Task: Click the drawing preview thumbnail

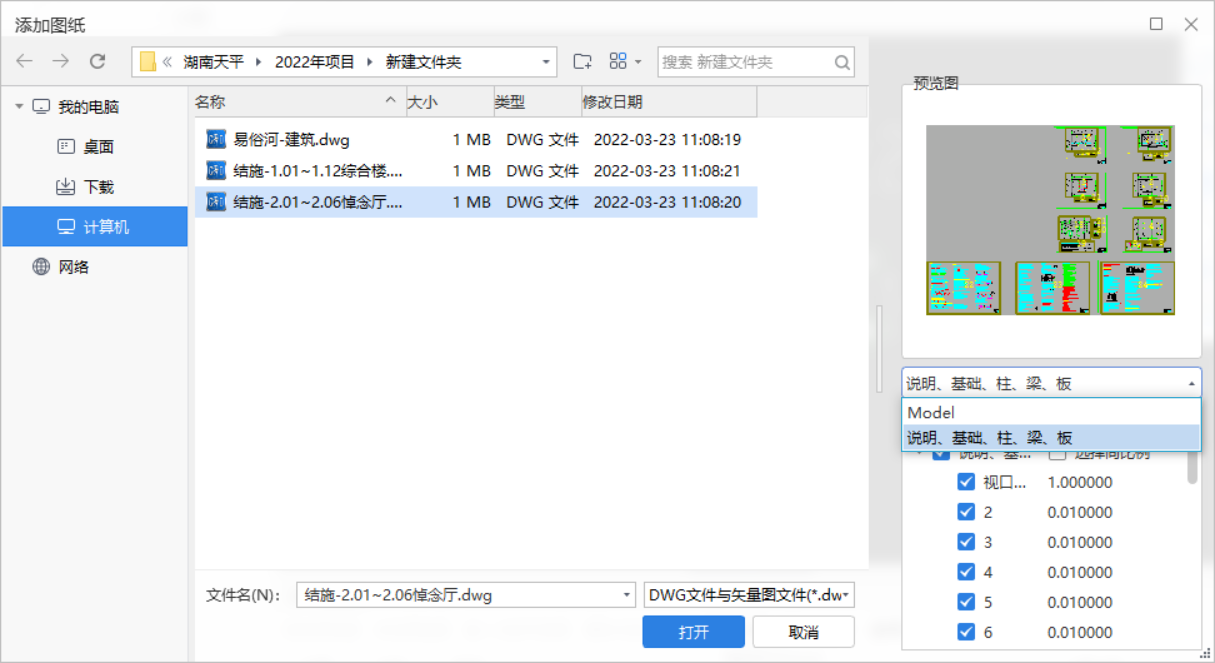Action: [1050, 220]
